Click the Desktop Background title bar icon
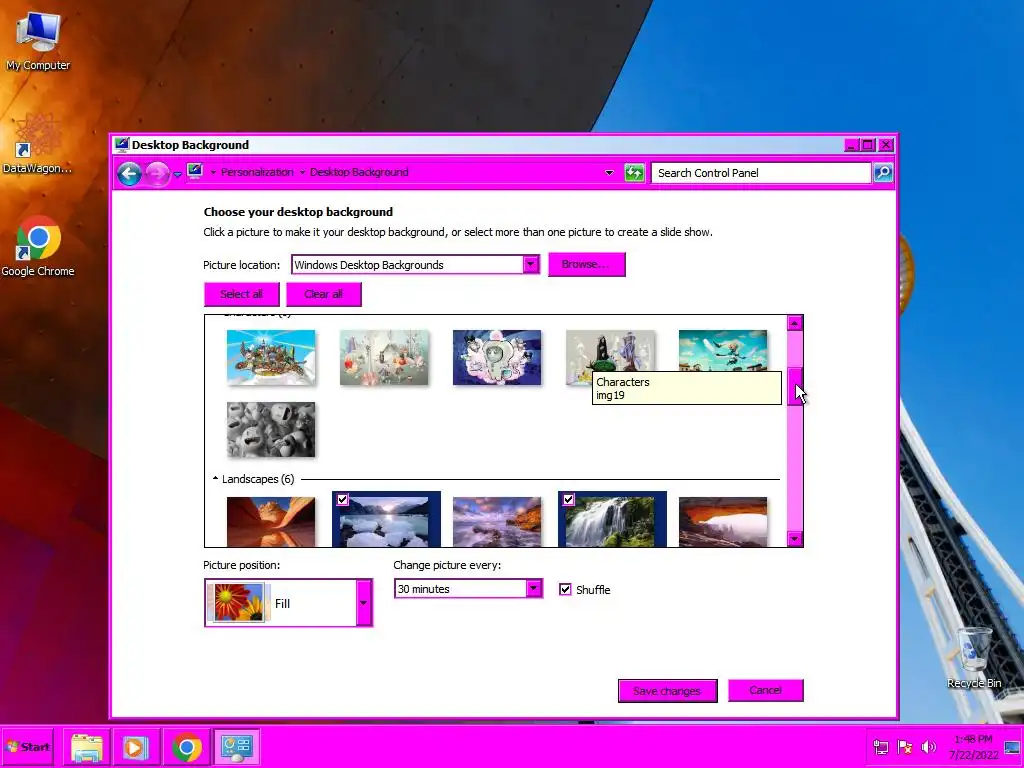1024x768 pixels. coord(121,144)
